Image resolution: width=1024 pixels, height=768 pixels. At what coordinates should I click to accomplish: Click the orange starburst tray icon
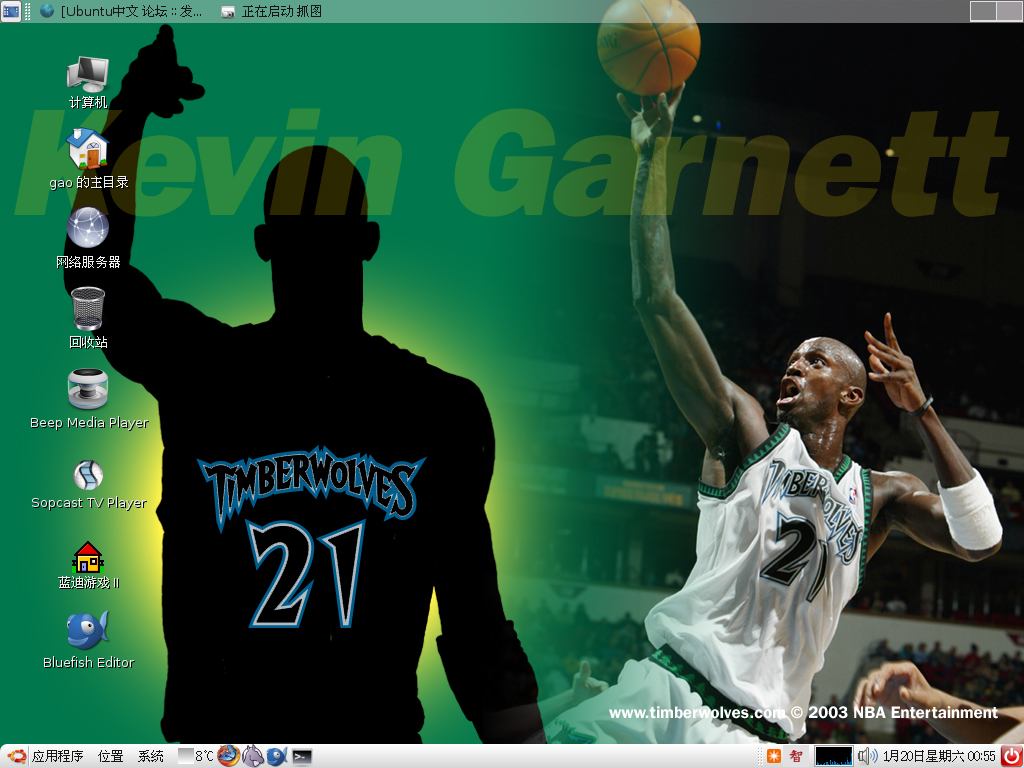coord(774,756)
